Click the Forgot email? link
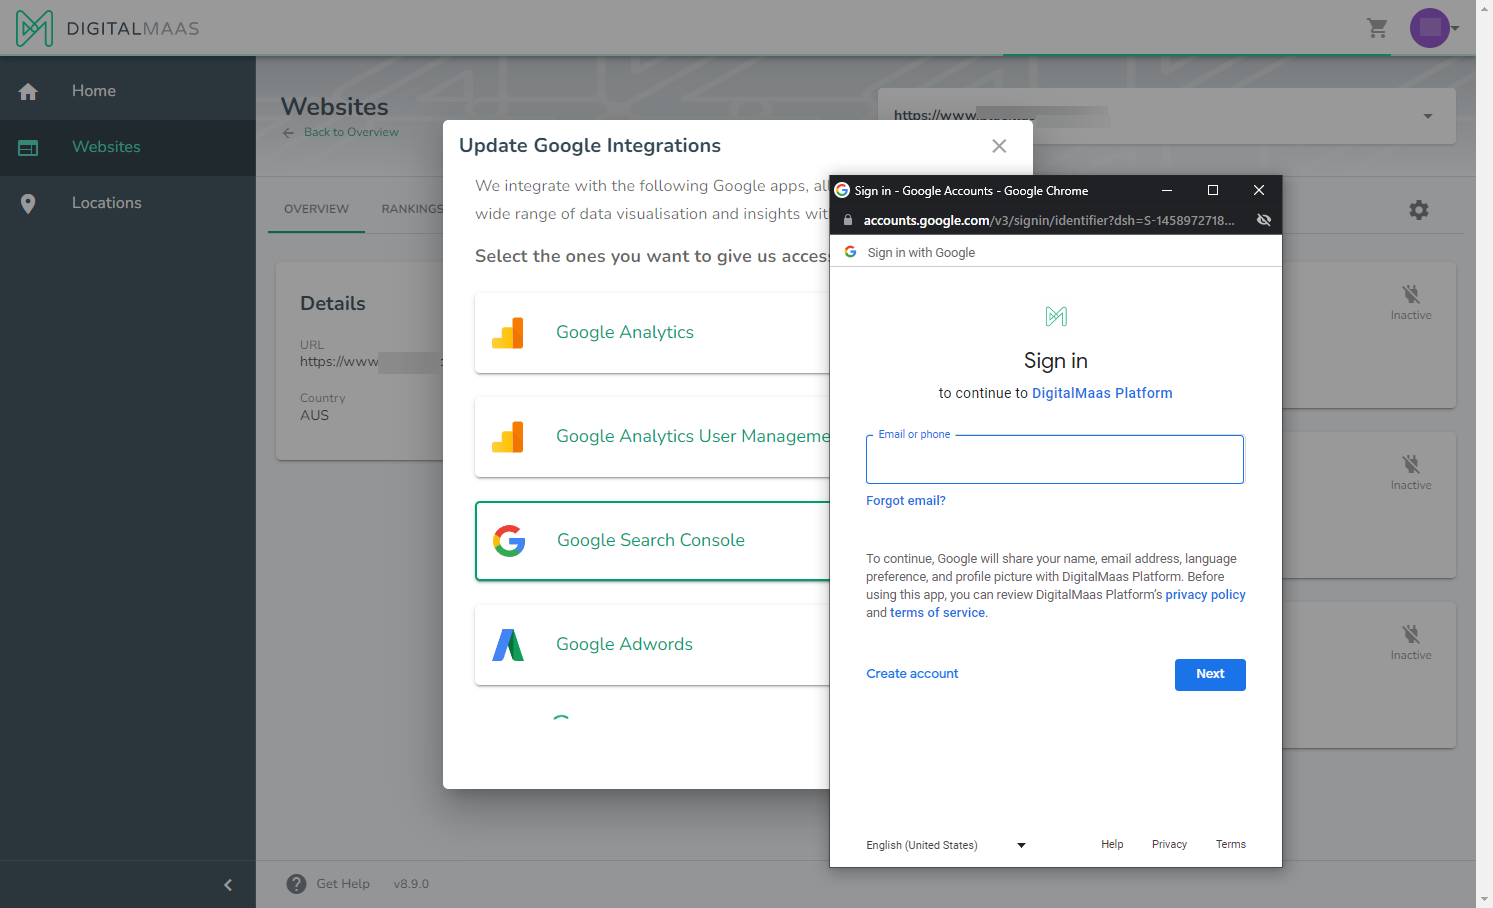This screenshot has width=1493, height=908. [x=906, y=501]
